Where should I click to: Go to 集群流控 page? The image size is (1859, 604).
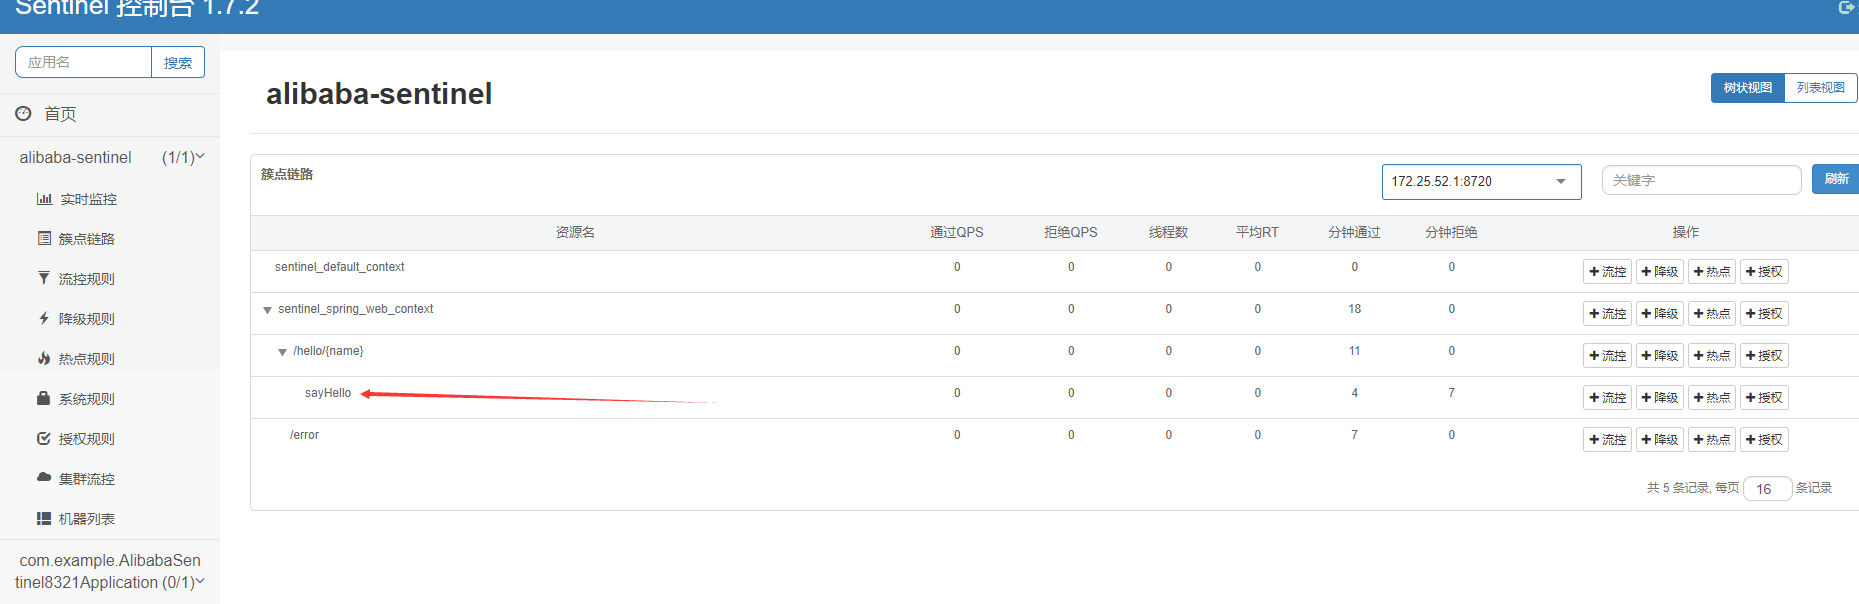87,479
